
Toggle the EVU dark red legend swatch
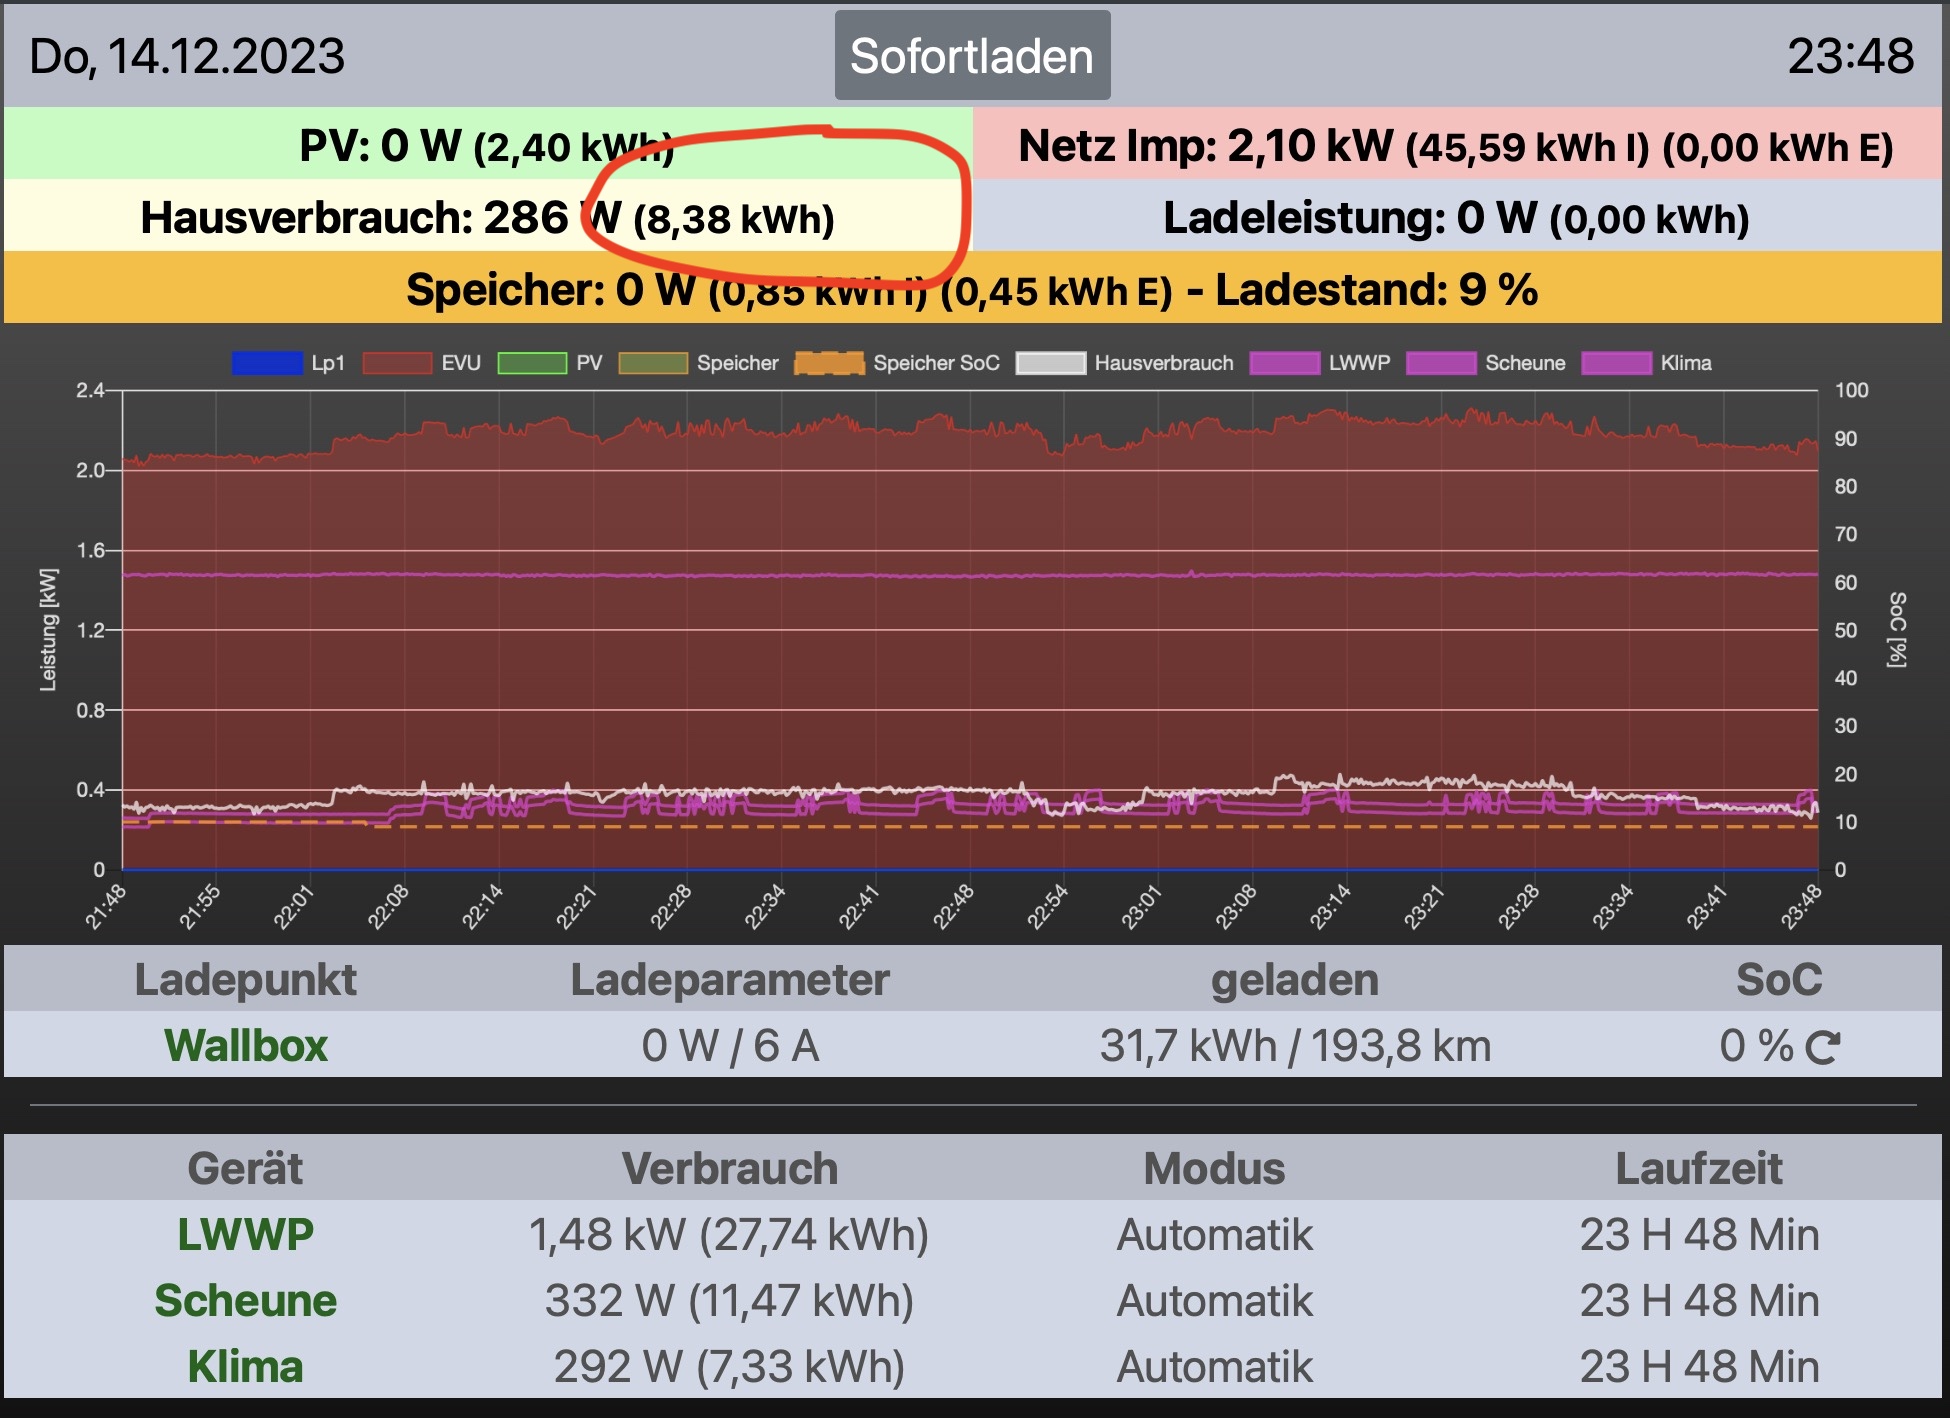tap(397, 363)
